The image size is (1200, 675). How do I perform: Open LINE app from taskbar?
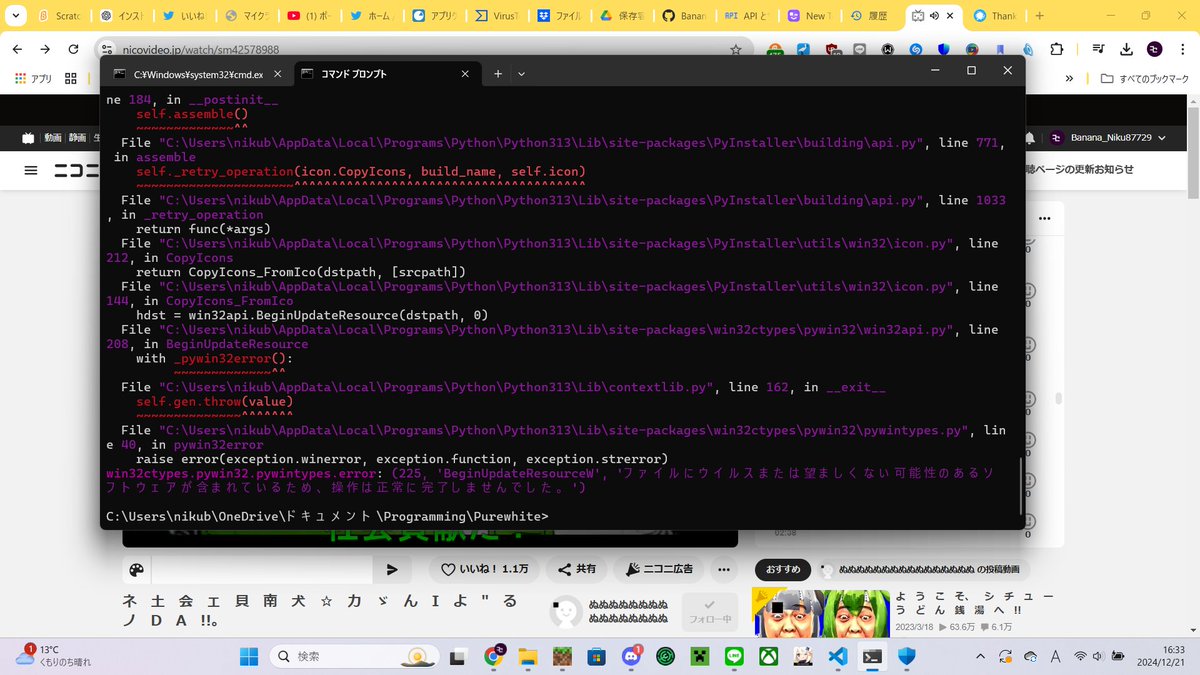[x=734, y=656]
